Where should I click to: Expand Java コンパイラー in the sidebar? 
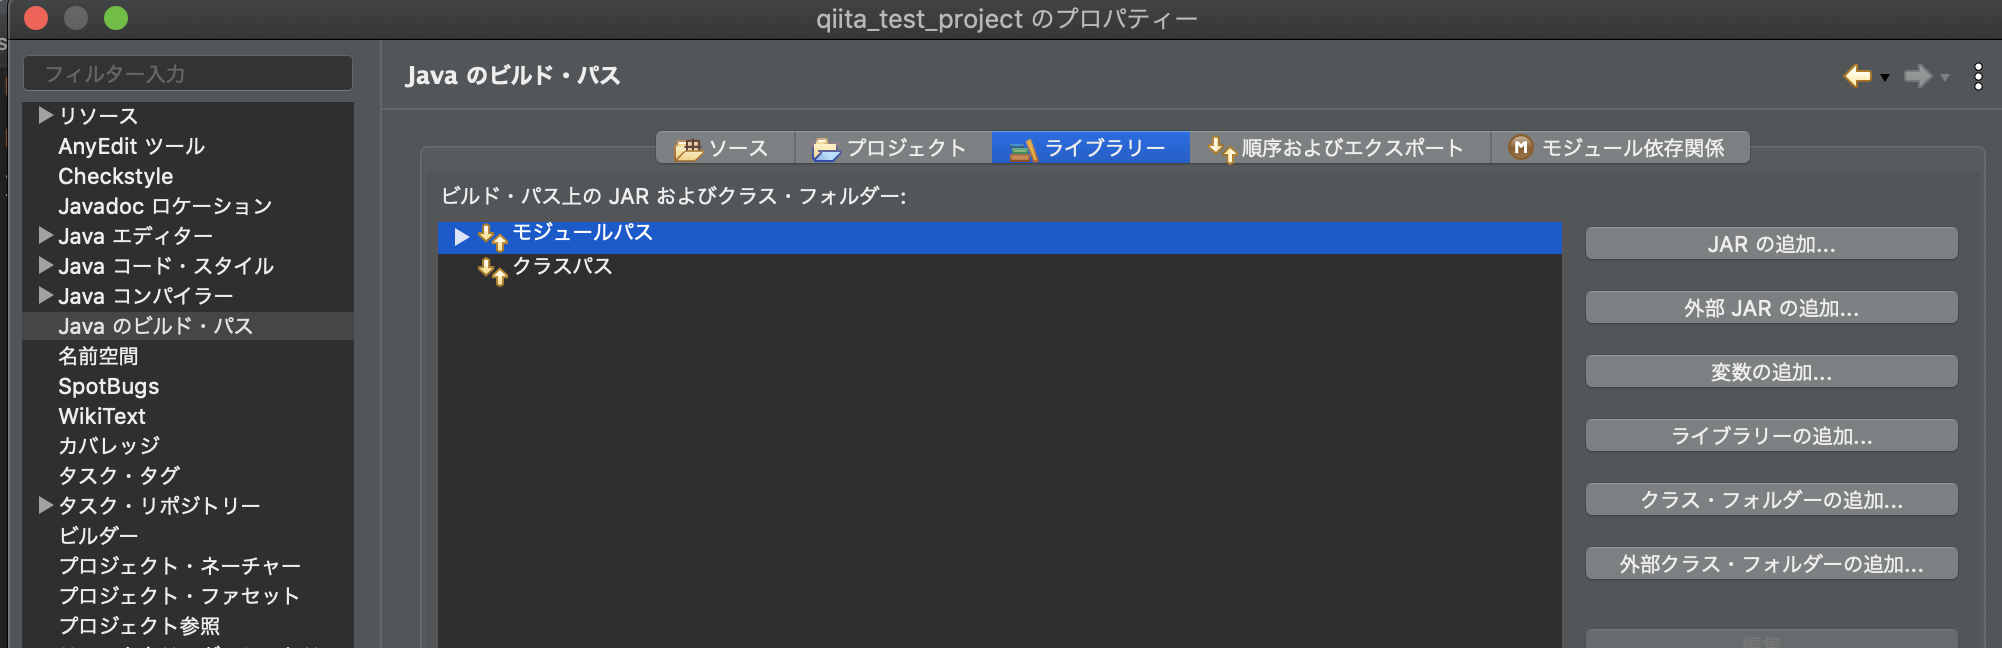click(44, 296)
